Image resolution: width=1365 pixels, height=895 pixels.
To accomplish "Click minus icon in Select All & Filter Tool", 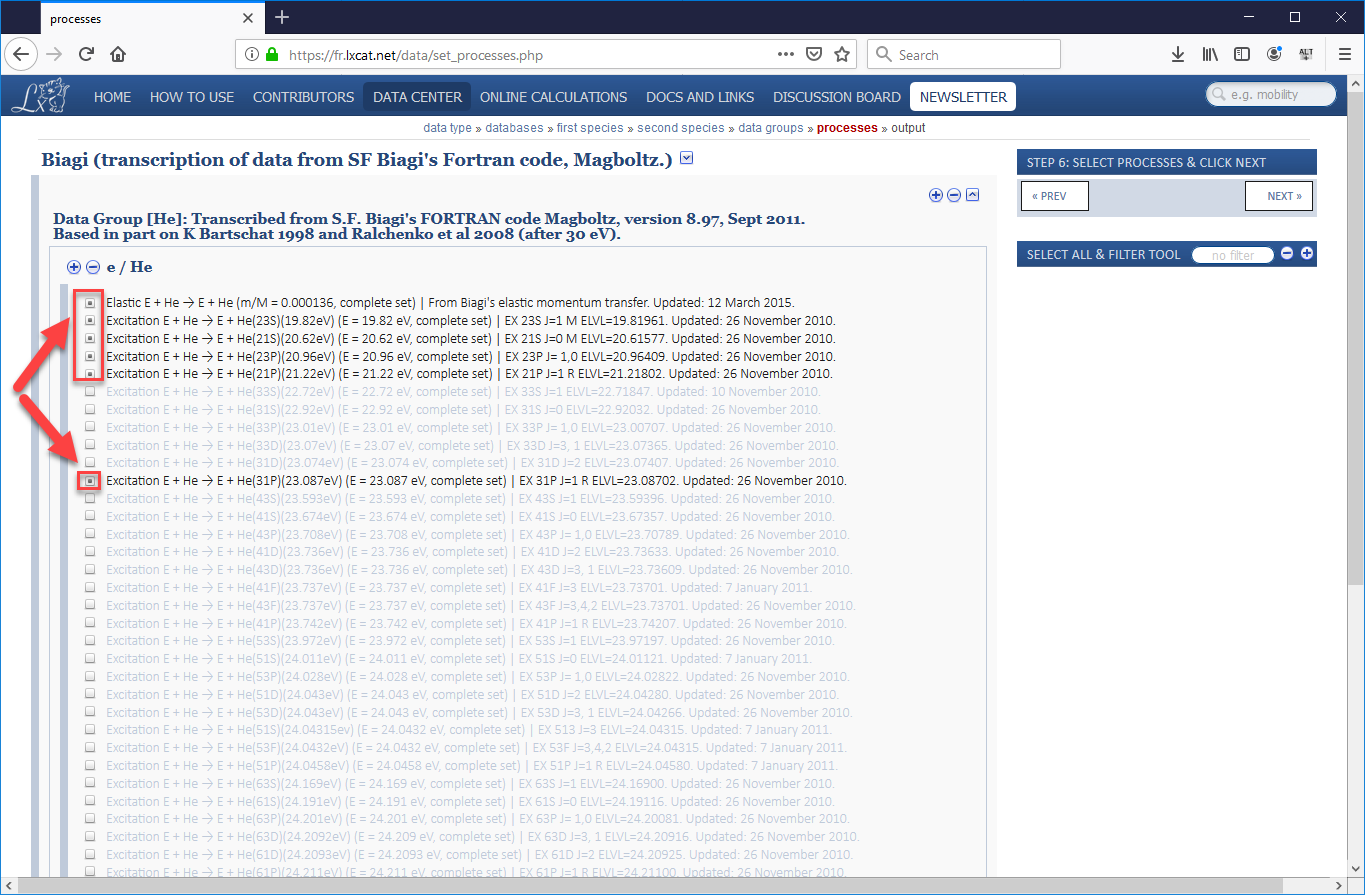I will (1287, 254).
